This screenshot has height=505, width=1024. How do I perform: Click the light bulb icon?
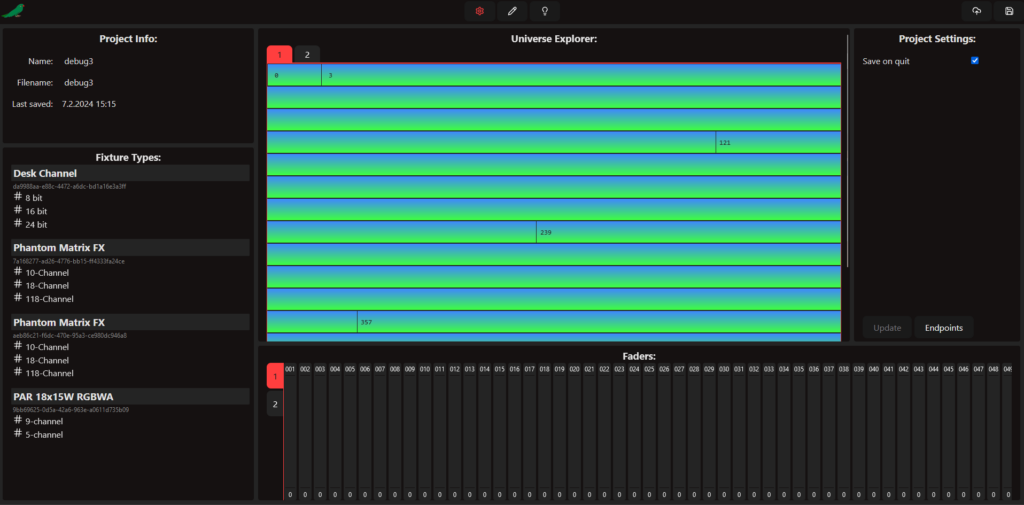[x=544, y=11]
